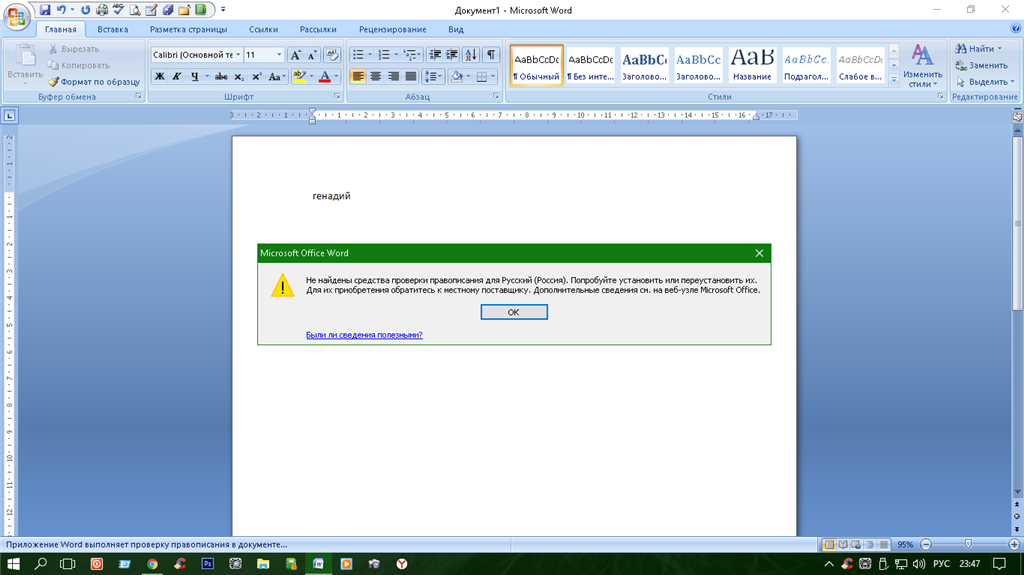The height and width of the screenshot is (575, 1024).
Task: Open the font name combo box
Action: (197, 55)
